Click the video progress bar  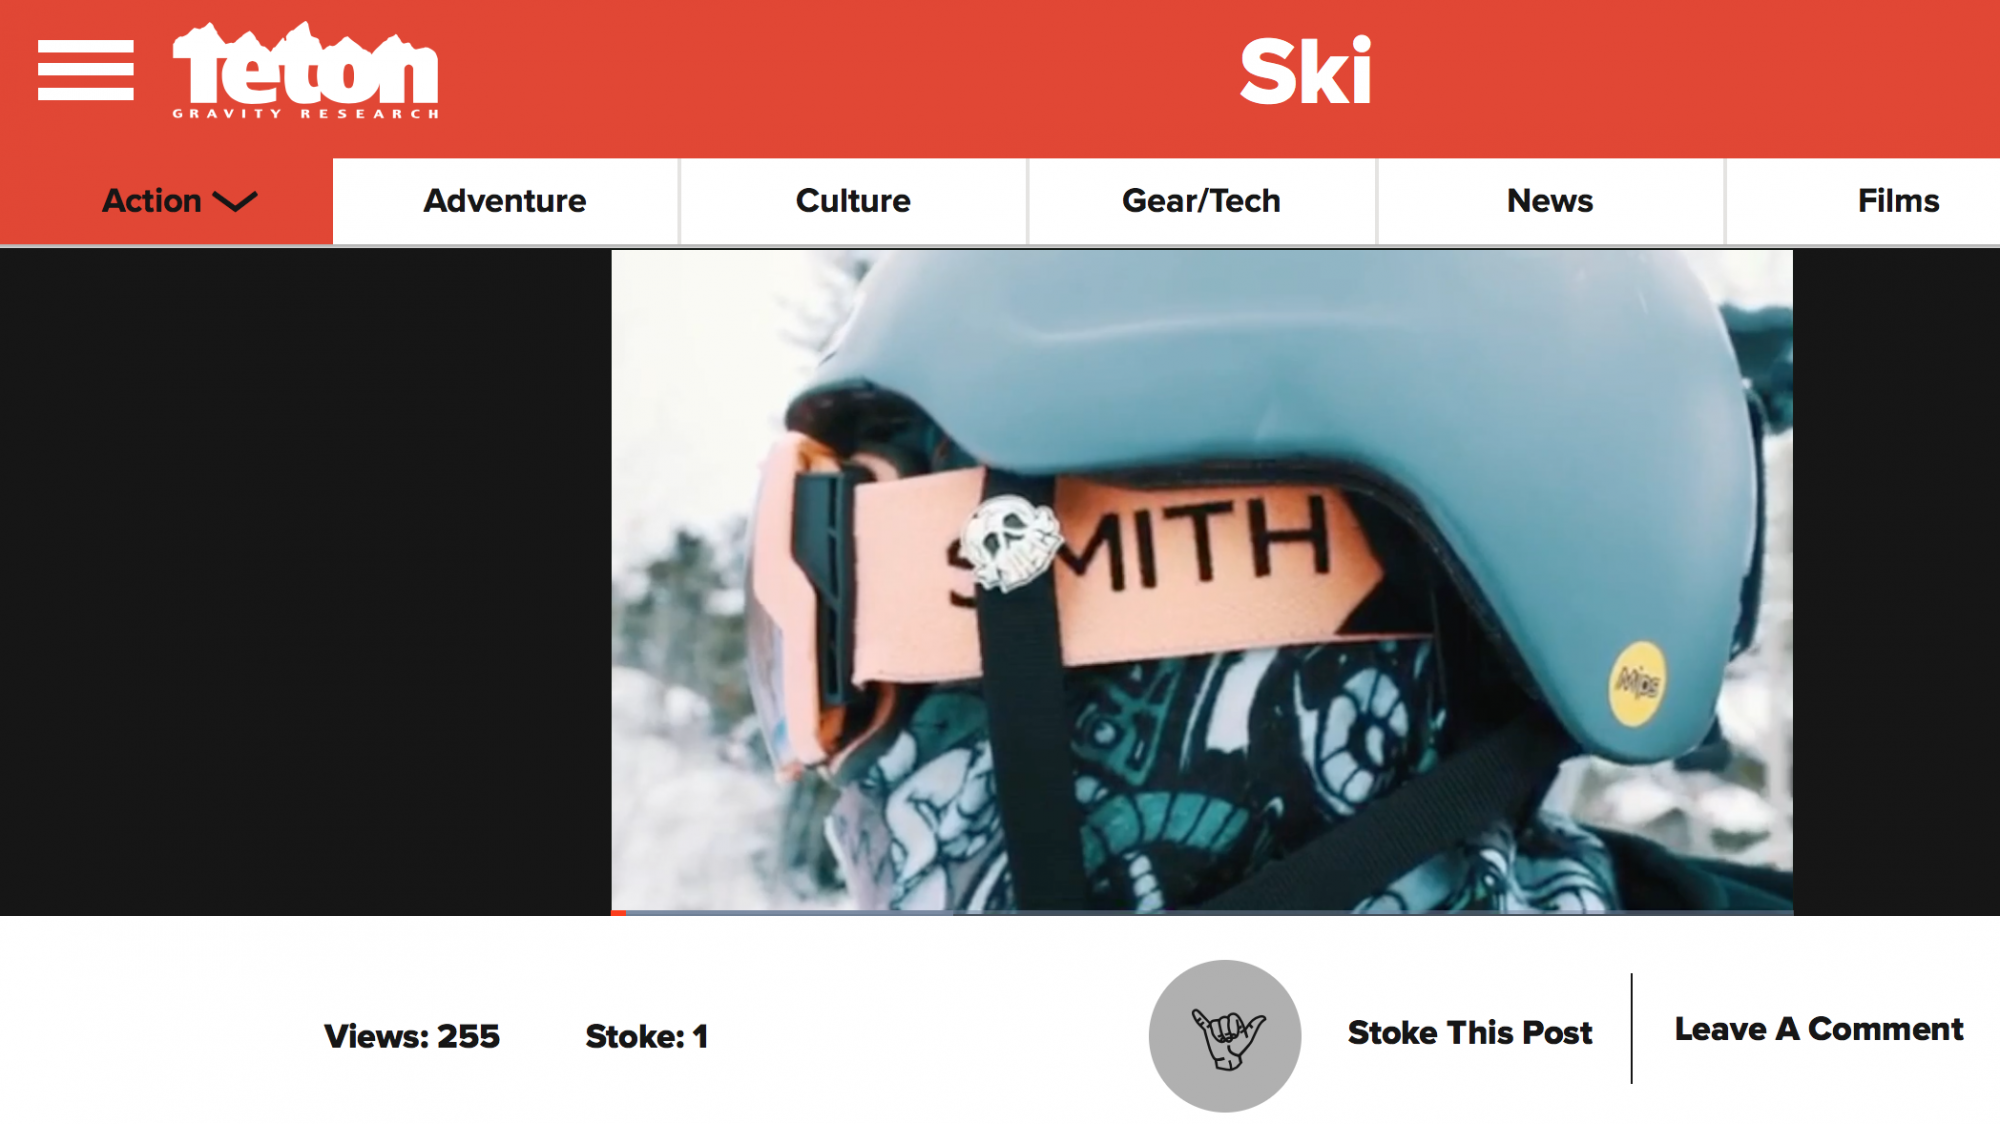point(1202,912)
